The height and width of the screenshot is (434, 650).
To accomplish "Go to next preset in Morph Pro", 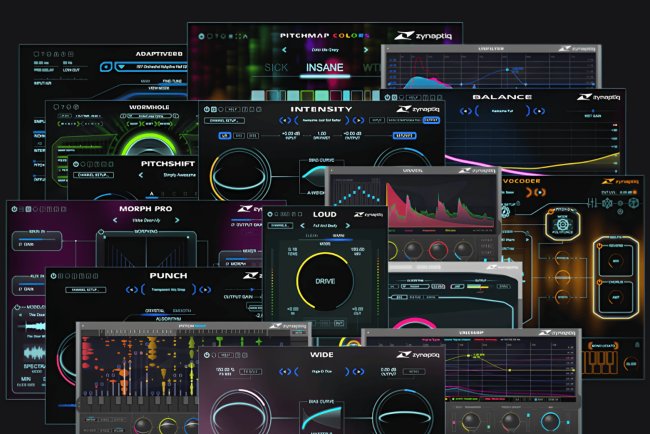I will pyautogui.click(x=177, y=220).
